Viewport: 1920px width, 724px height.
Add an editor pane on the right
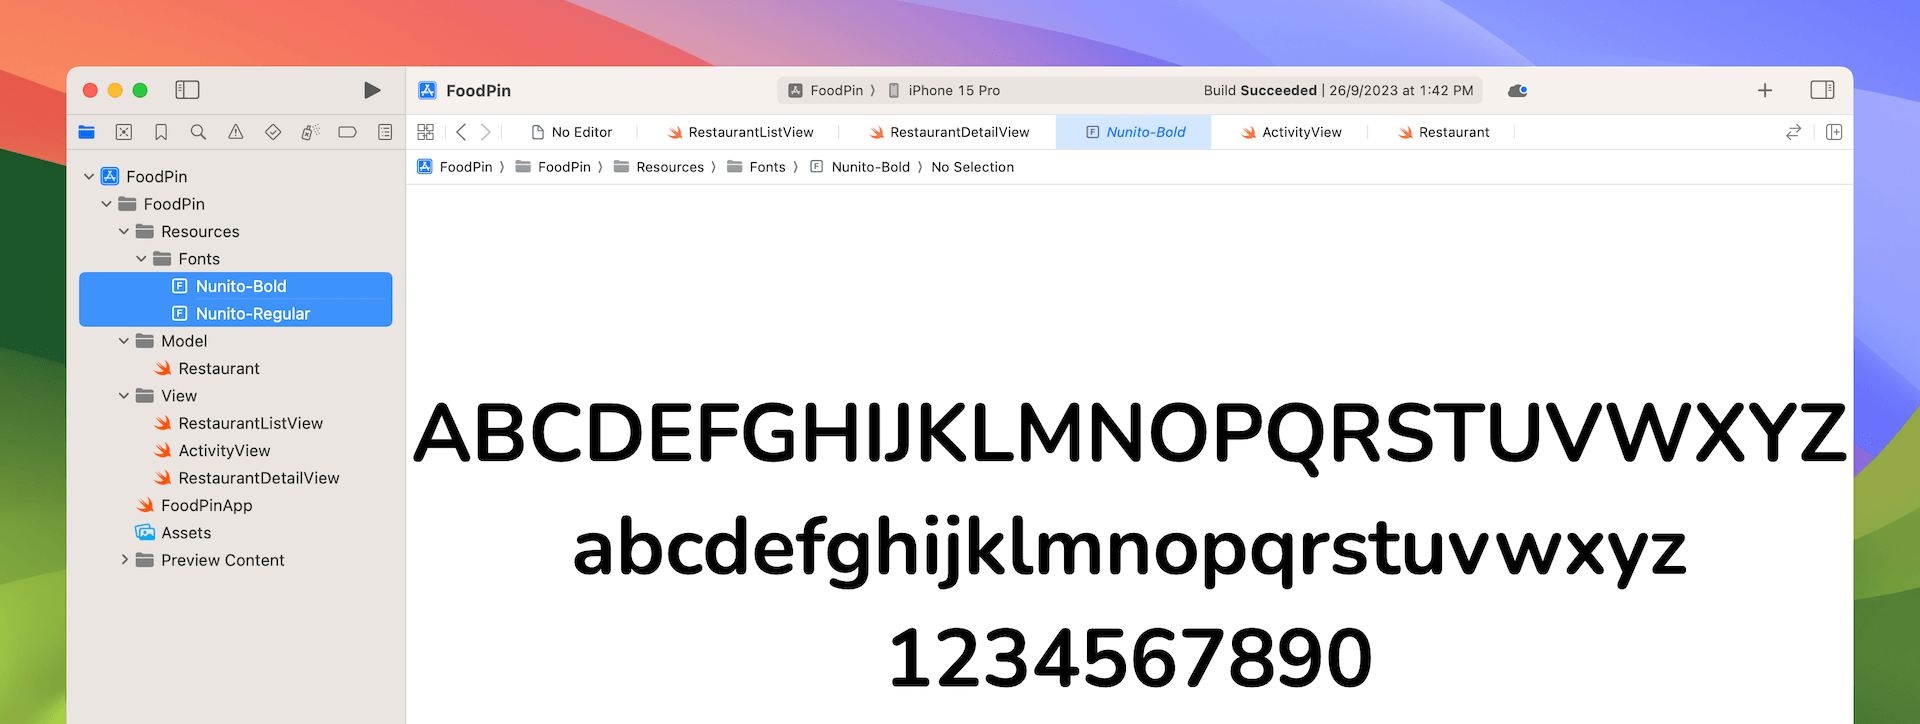[1833, 132]
